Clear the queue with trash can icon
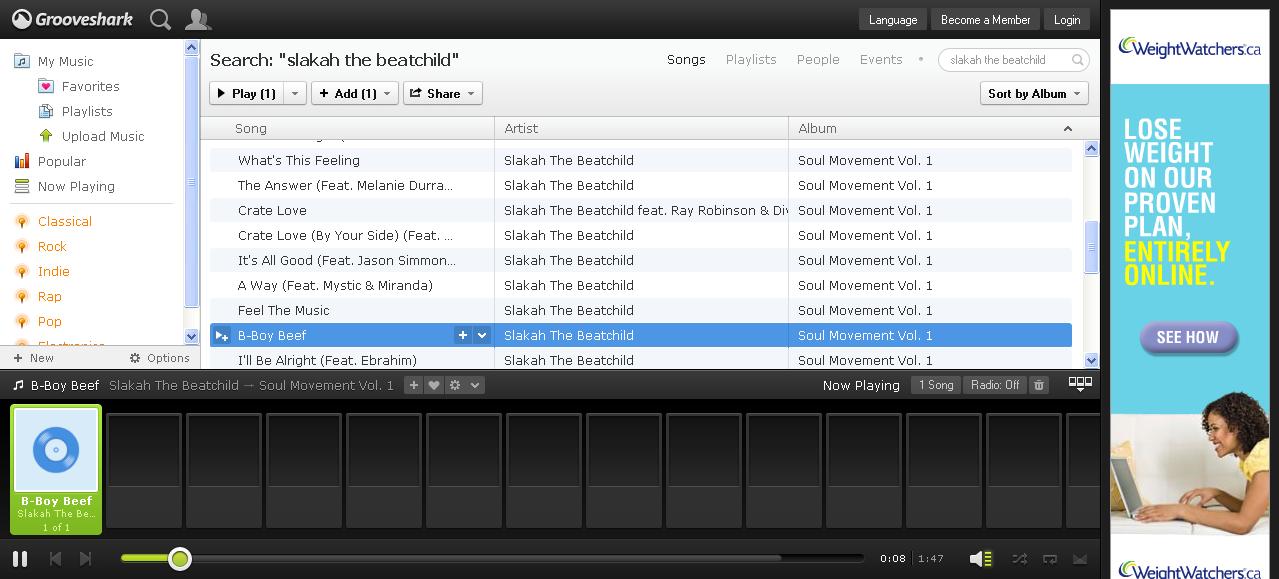Screen dimensions: 1279x579 [x=1038, y=384]
